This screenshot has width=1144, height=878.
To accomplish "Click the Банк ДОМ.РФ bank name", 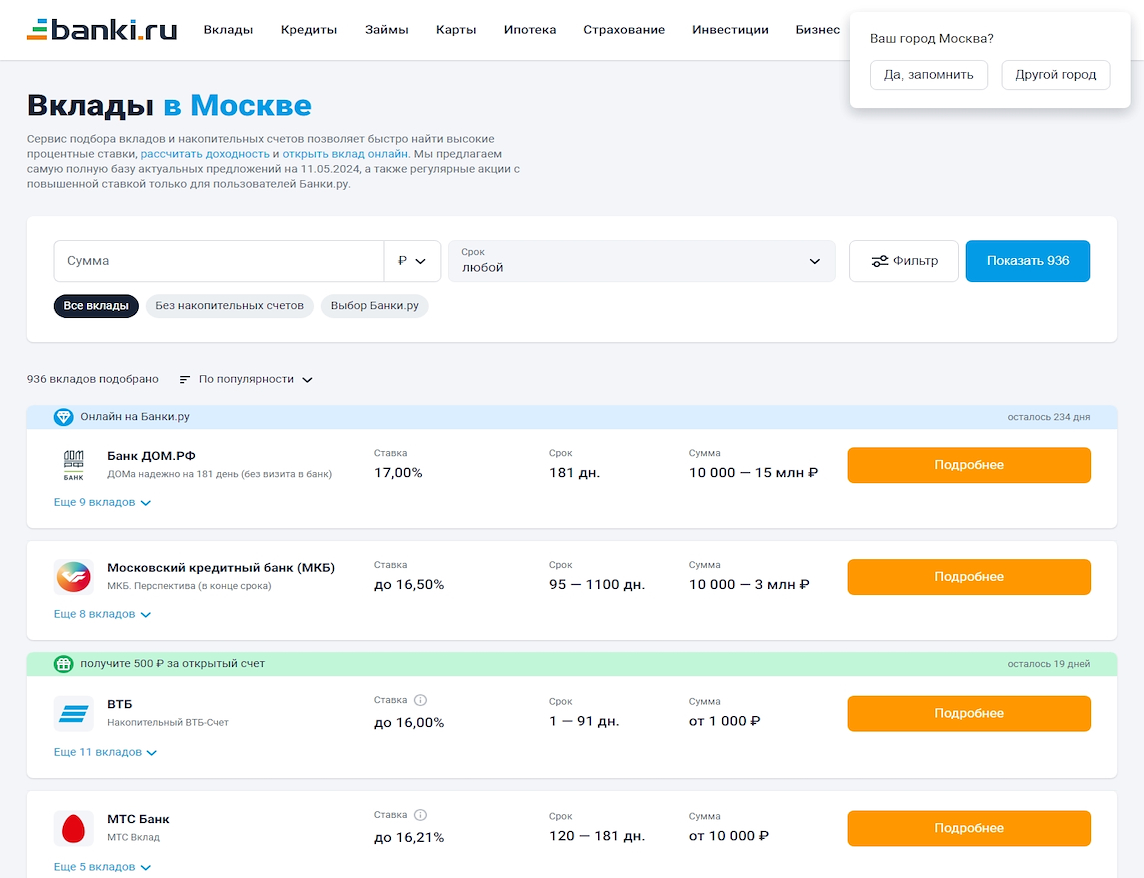I will (151, 456).
